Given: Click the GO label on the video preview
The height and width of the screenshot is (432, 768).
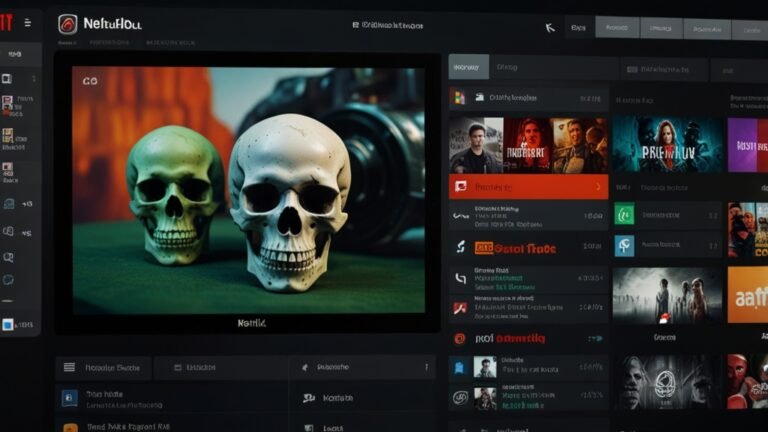Looking at the screenshot, I should [x=90, y=81].
